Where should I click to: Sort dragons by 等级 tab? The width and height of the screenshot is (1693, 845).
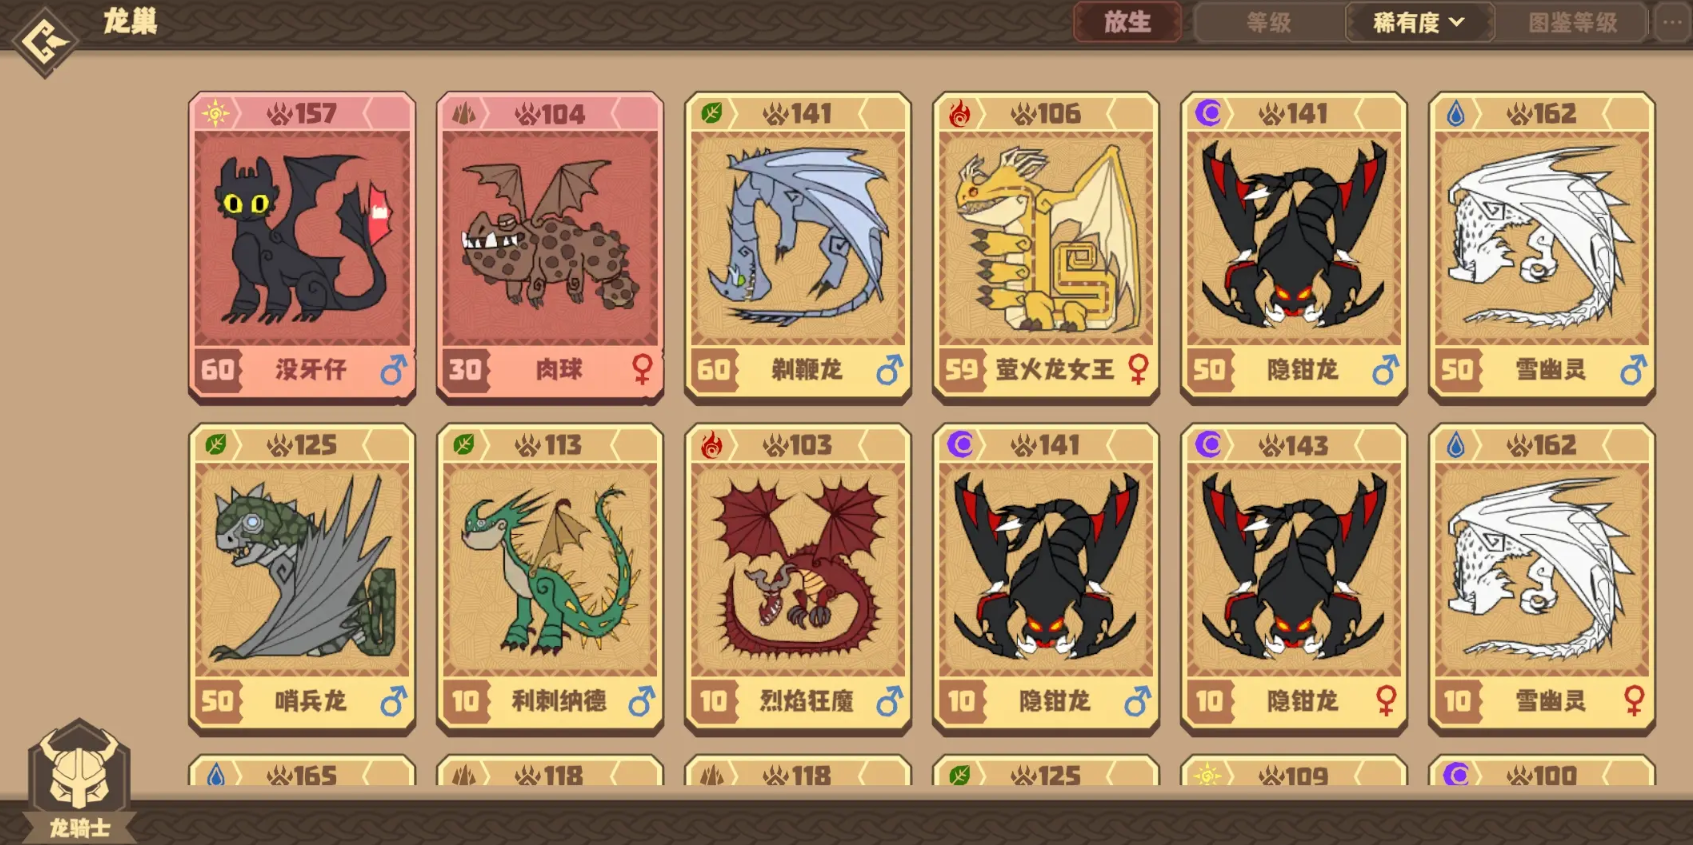pyautogui.click(x=1268, y=22)
